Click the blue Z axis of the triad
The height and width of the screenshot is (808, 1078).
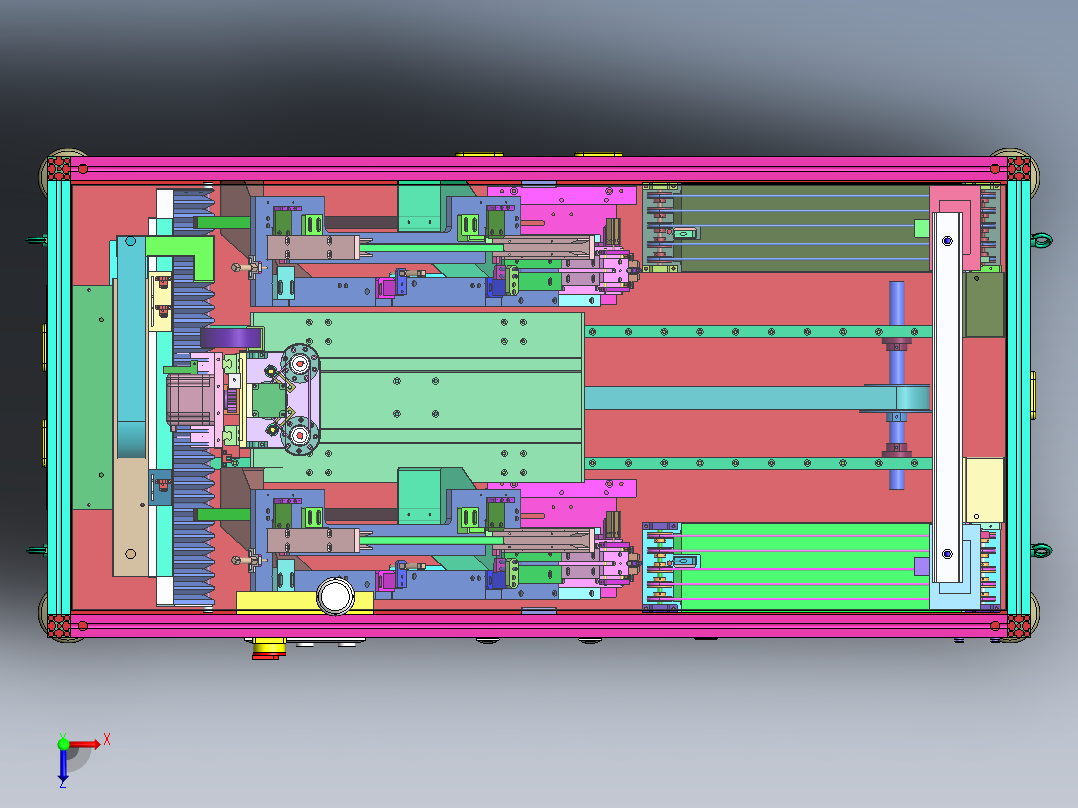click(63, 765)
